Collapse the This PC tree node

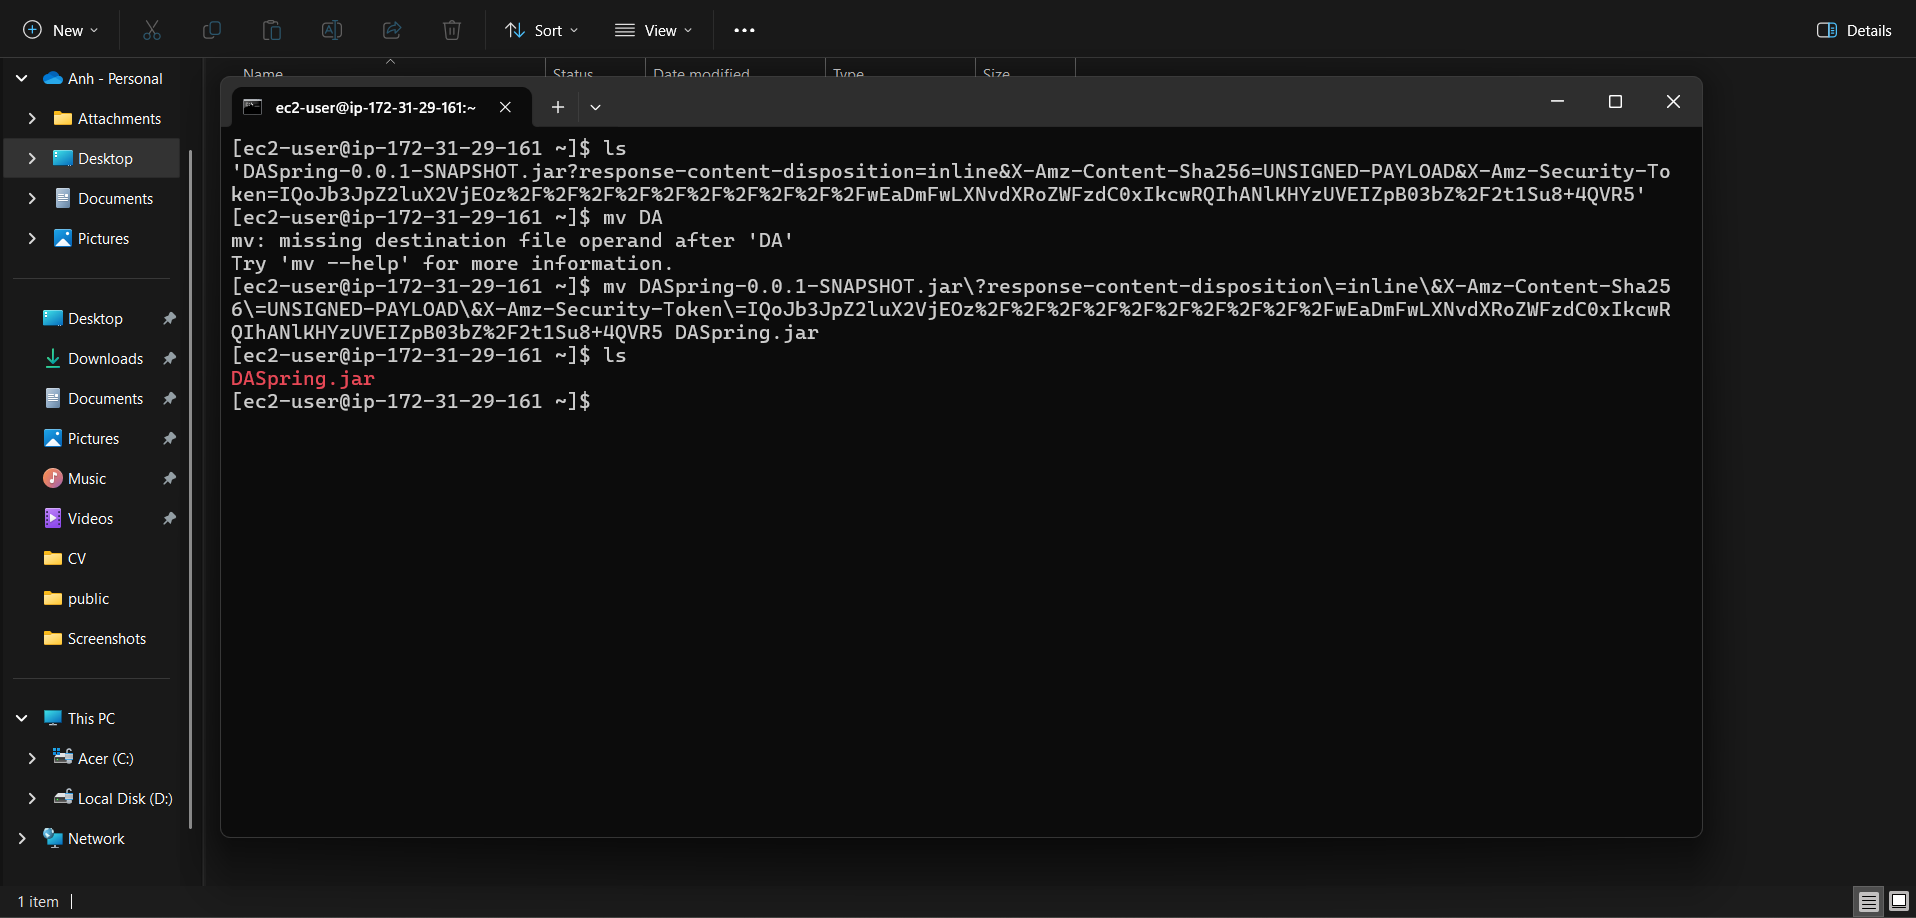[22, 718]
